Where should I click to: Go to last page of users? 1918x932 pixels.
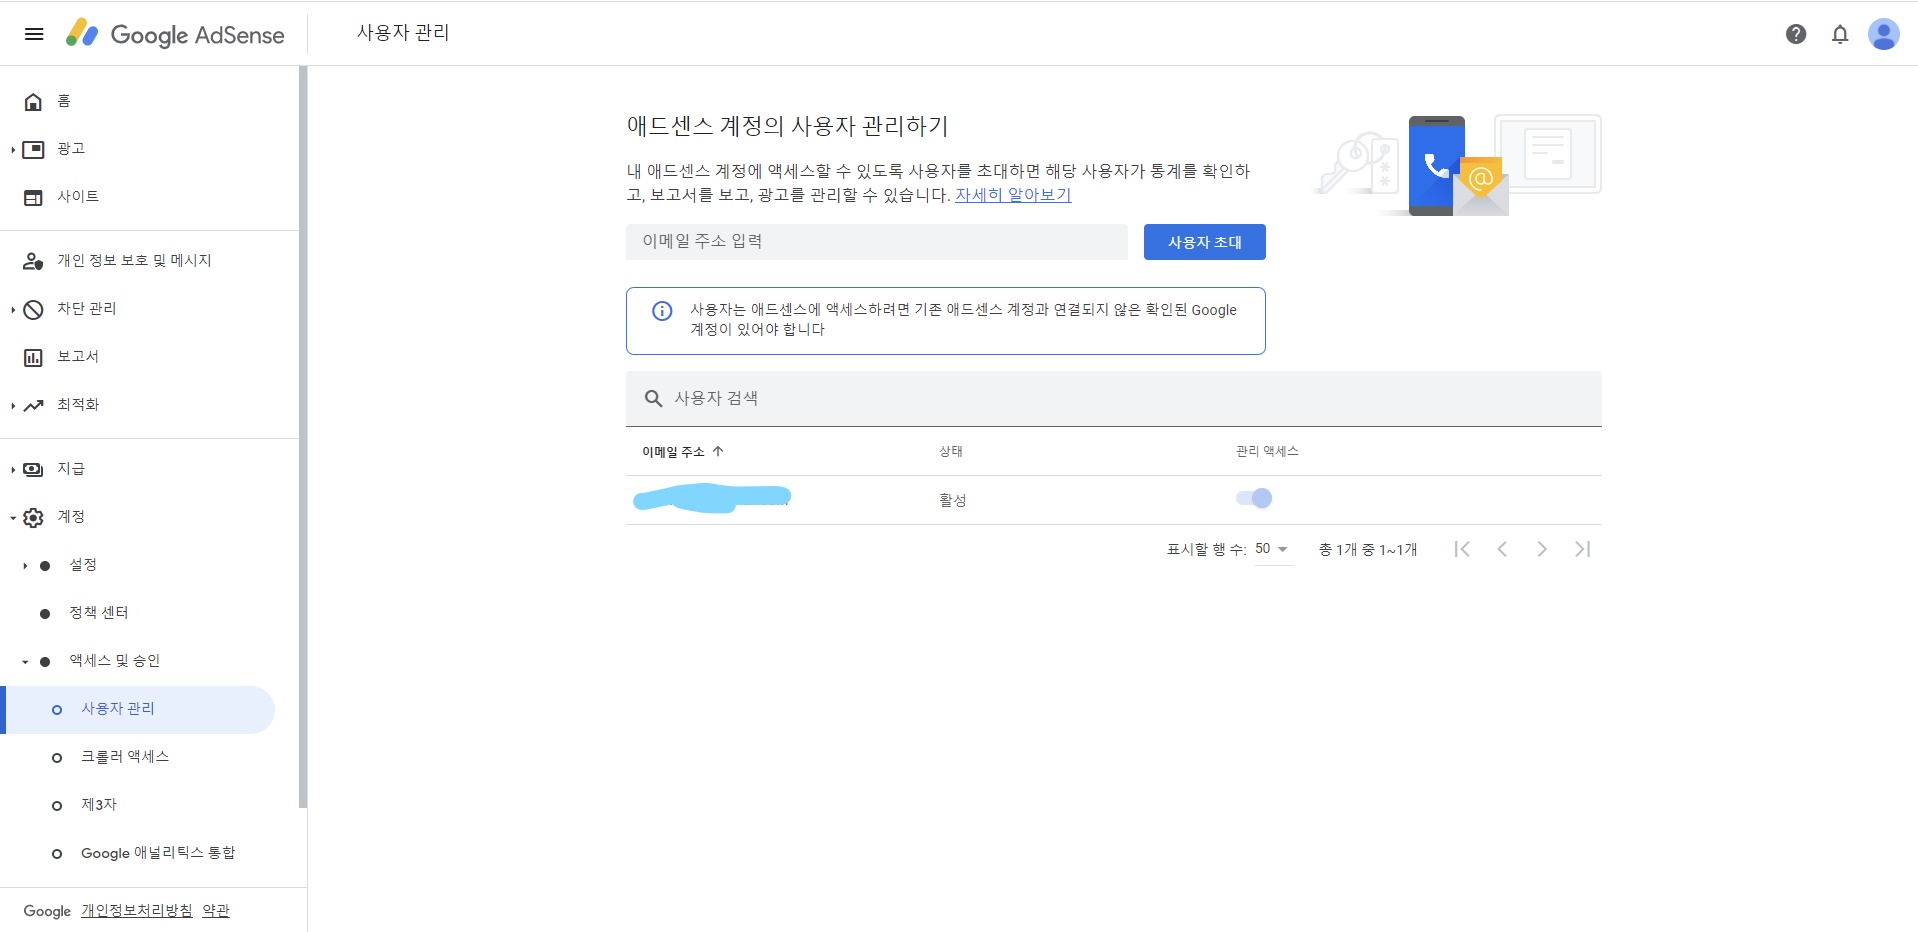tap(1582, 549)
